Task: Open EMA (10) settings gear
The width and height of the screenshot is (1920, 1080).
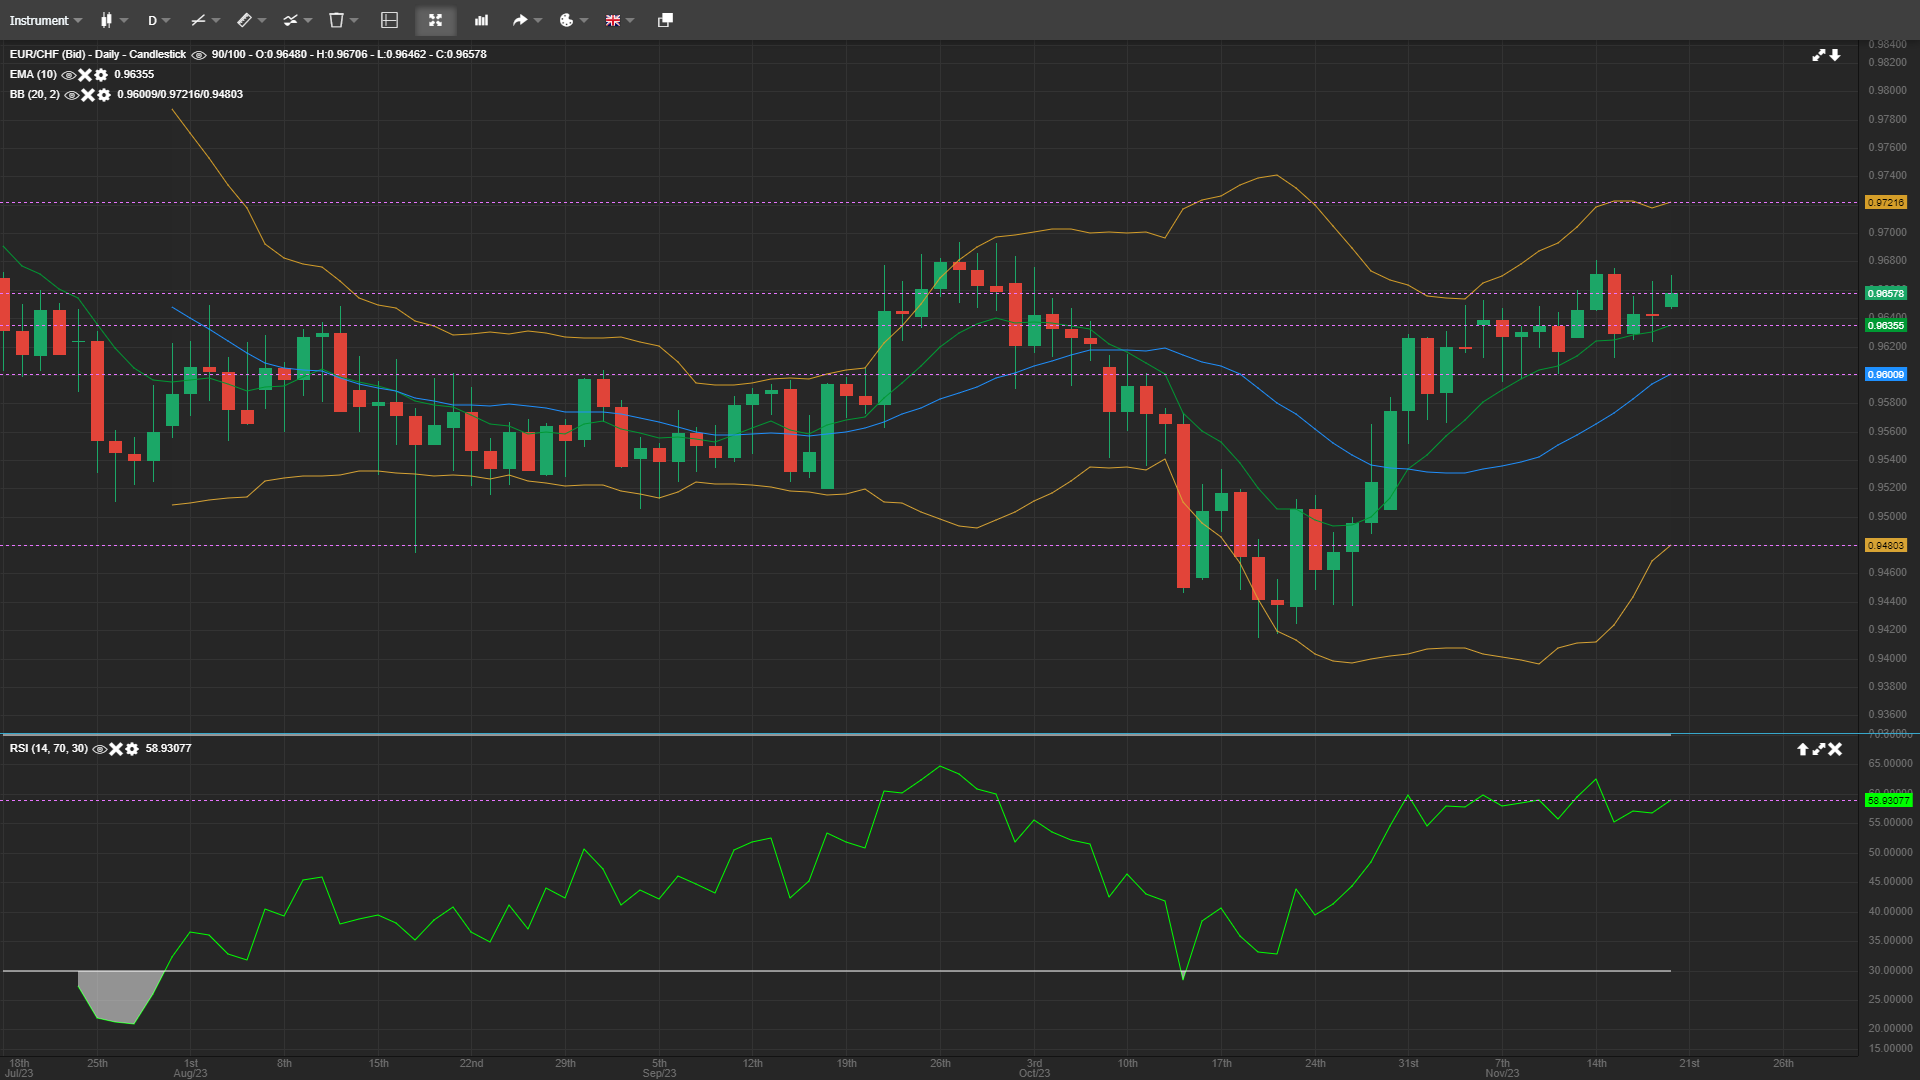Action: click(x=101, y=75)
